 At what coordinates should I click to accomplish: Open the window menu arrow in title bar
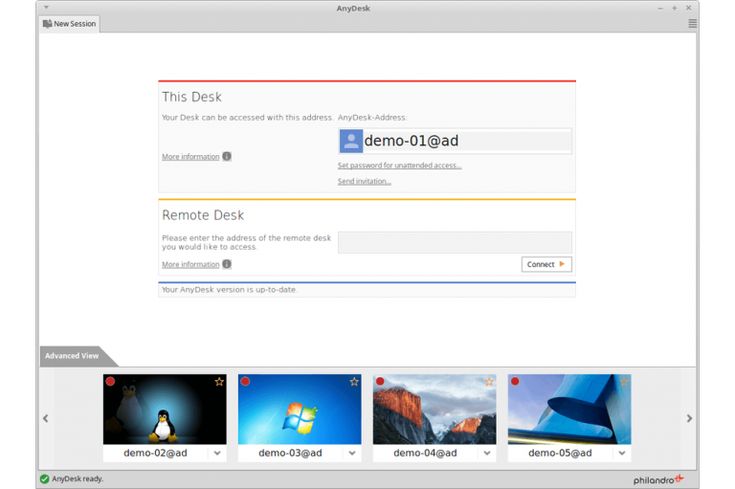tap(46, 8)
